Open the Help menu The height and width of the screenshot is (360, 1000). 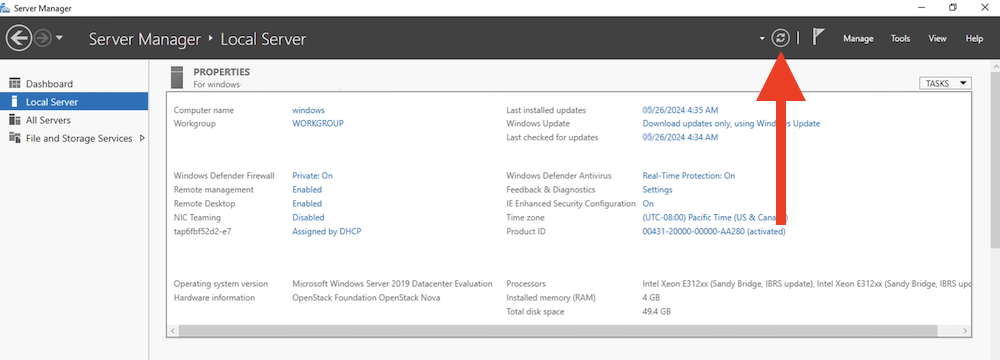click(974, 38)
